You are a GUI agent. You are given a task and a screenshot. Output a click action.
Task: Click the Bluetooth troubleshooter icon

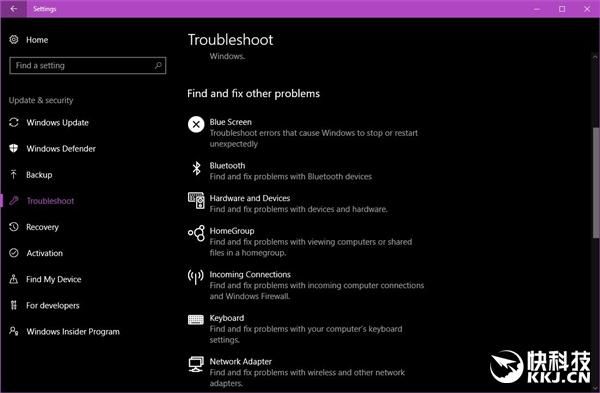pos(196,168)
